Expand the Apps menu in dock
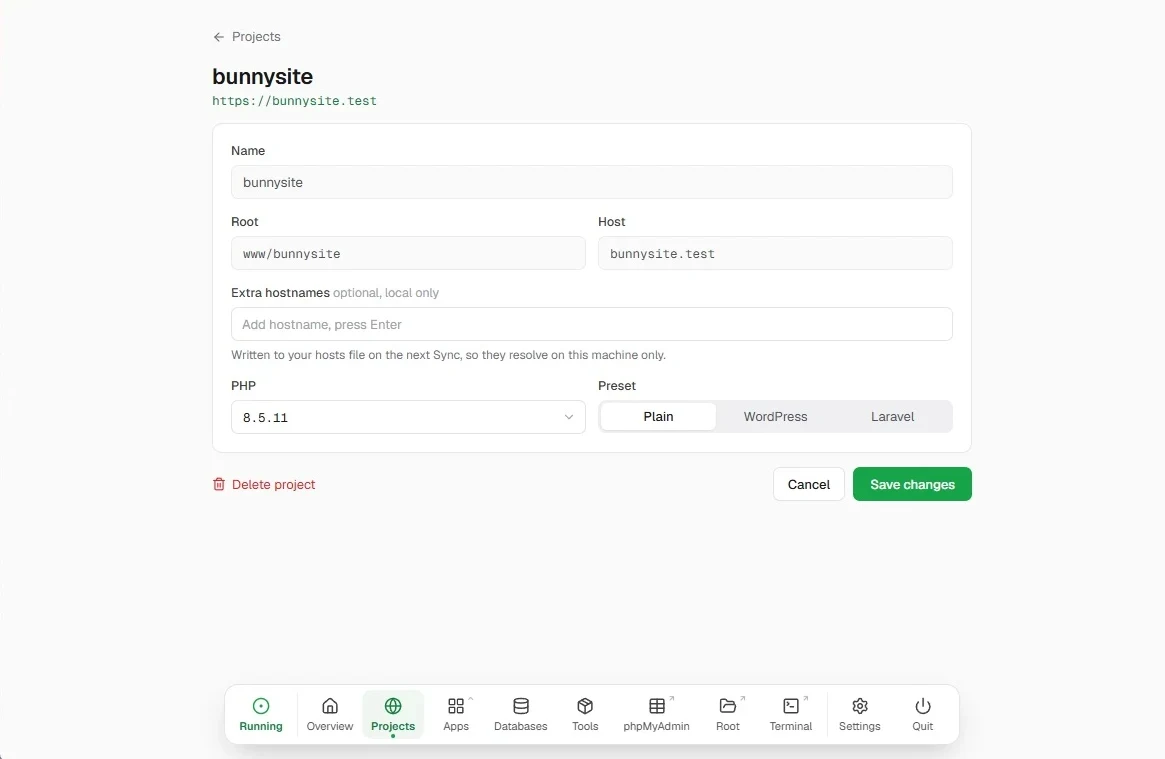Image resolution: width=1165 pixels, height=759 pixels. pos(456,714)
